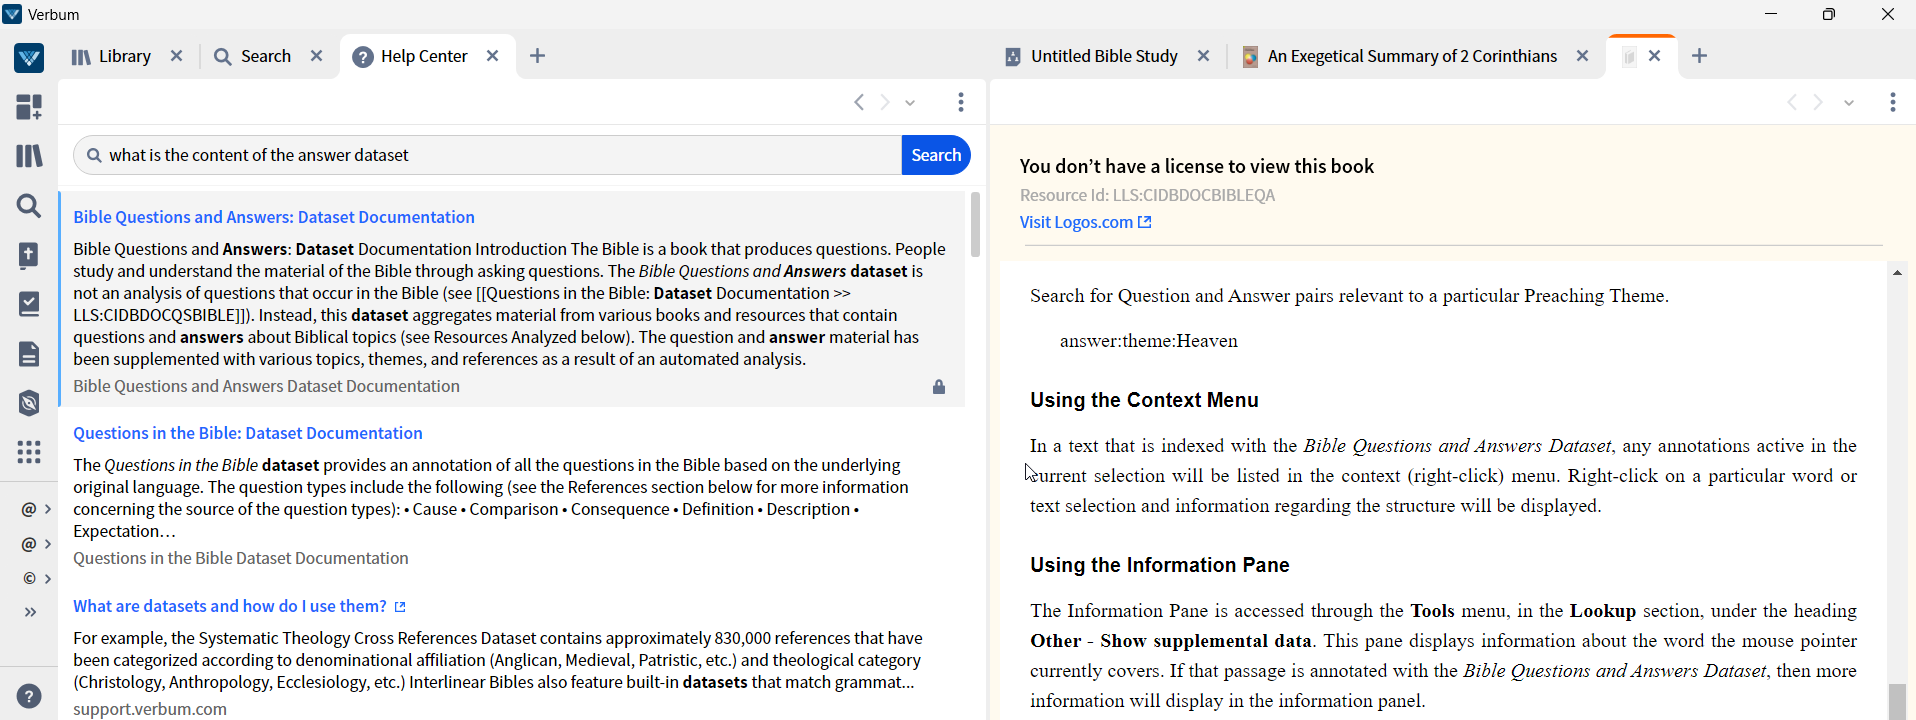Image resolution: width=1916 pixels, height=720 pixels.
Task: Maximize the Verbum window
Action: coord(1829,14)
